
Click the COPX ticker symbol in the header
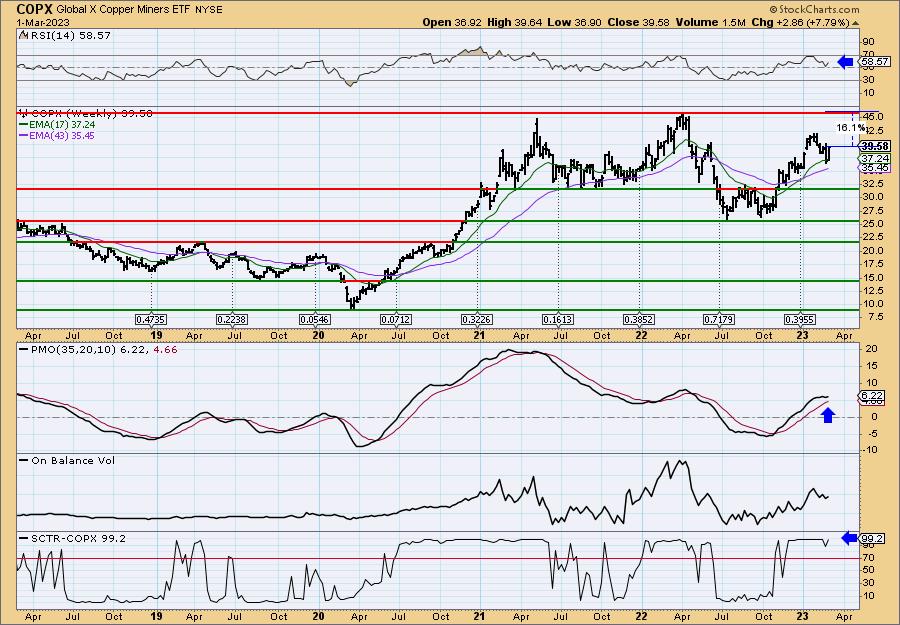pos(33,9)
